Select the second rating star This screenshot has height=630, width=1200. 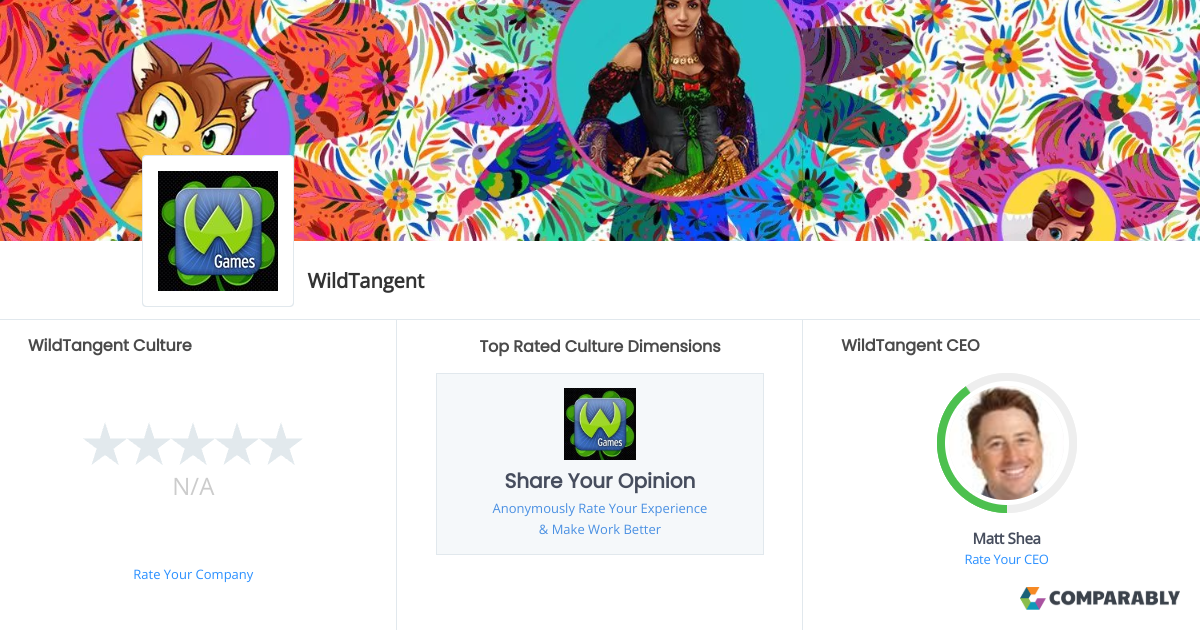click(148, 444)
